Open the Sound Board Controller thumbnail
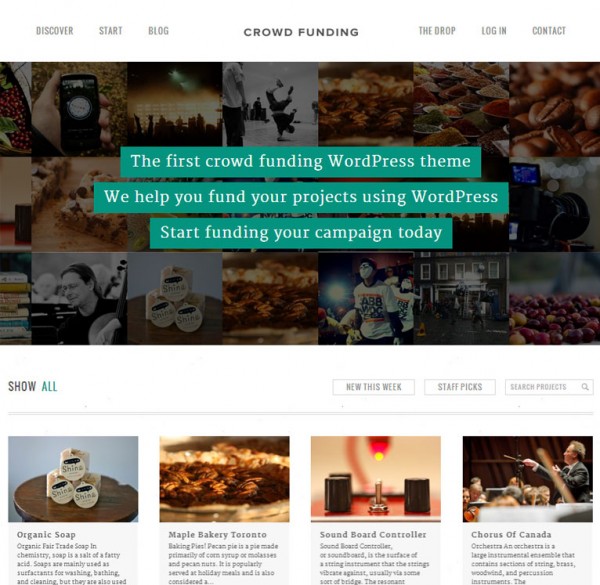 tap(376, 479)
